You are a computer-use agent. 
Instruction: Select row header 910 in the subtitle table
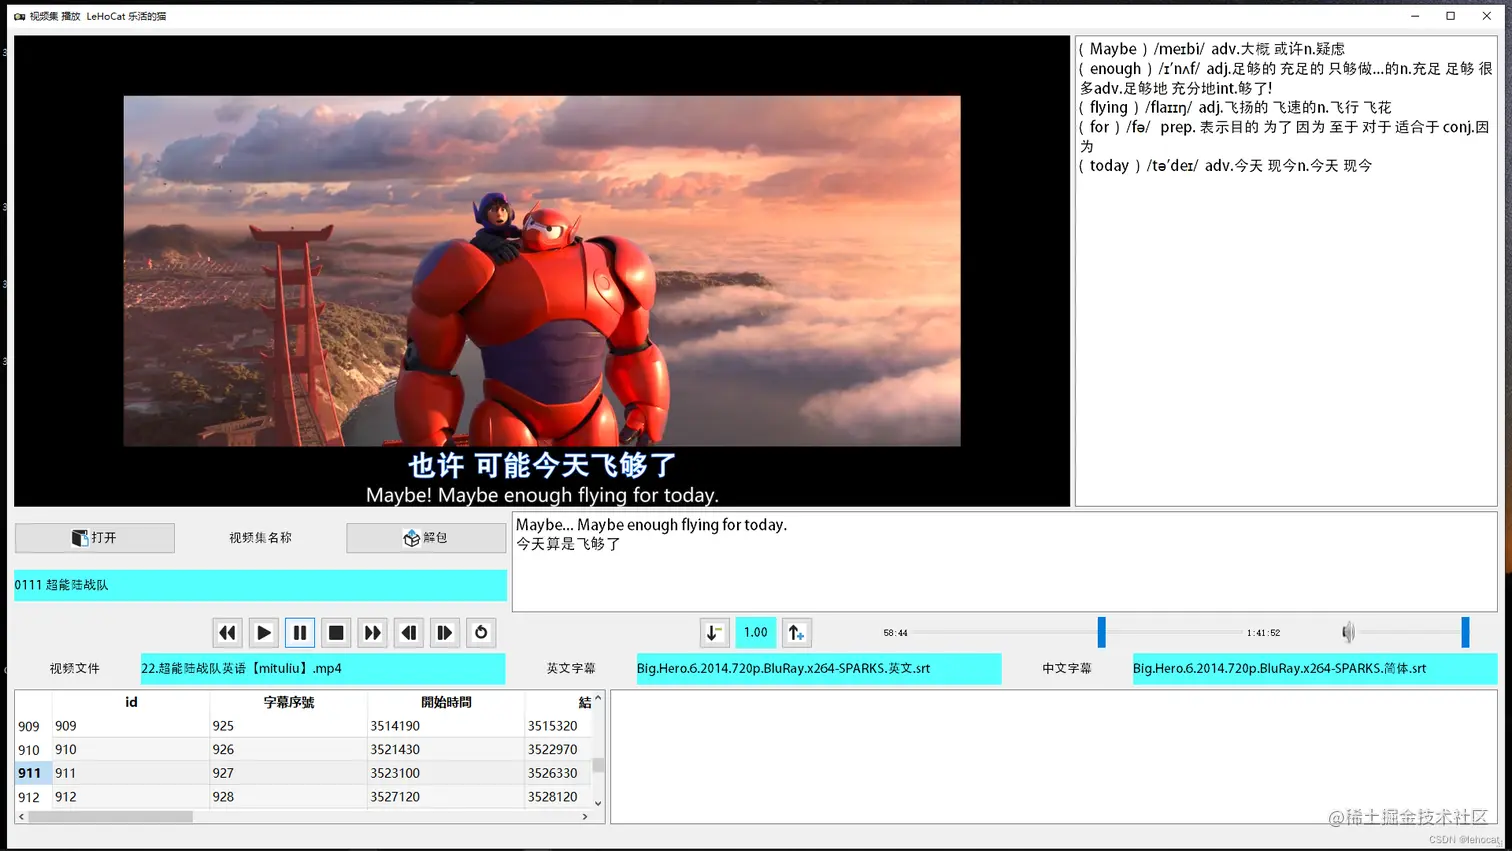[33, 750]
